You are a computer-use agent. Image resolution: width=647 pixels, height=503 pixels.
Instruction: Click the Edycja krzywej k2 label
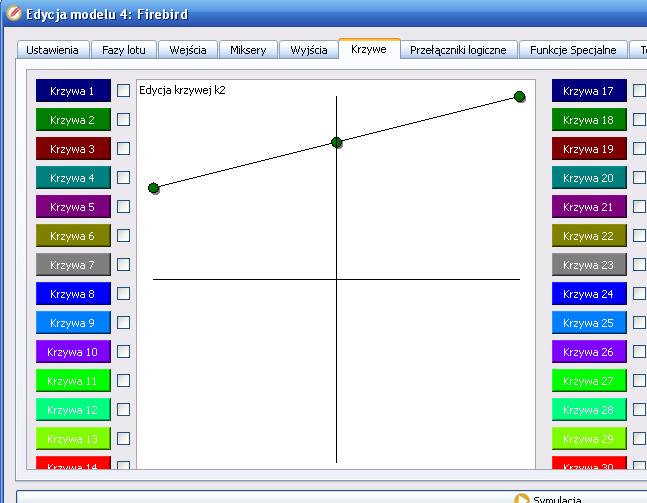pyautogui.click(x=182, y=90)
